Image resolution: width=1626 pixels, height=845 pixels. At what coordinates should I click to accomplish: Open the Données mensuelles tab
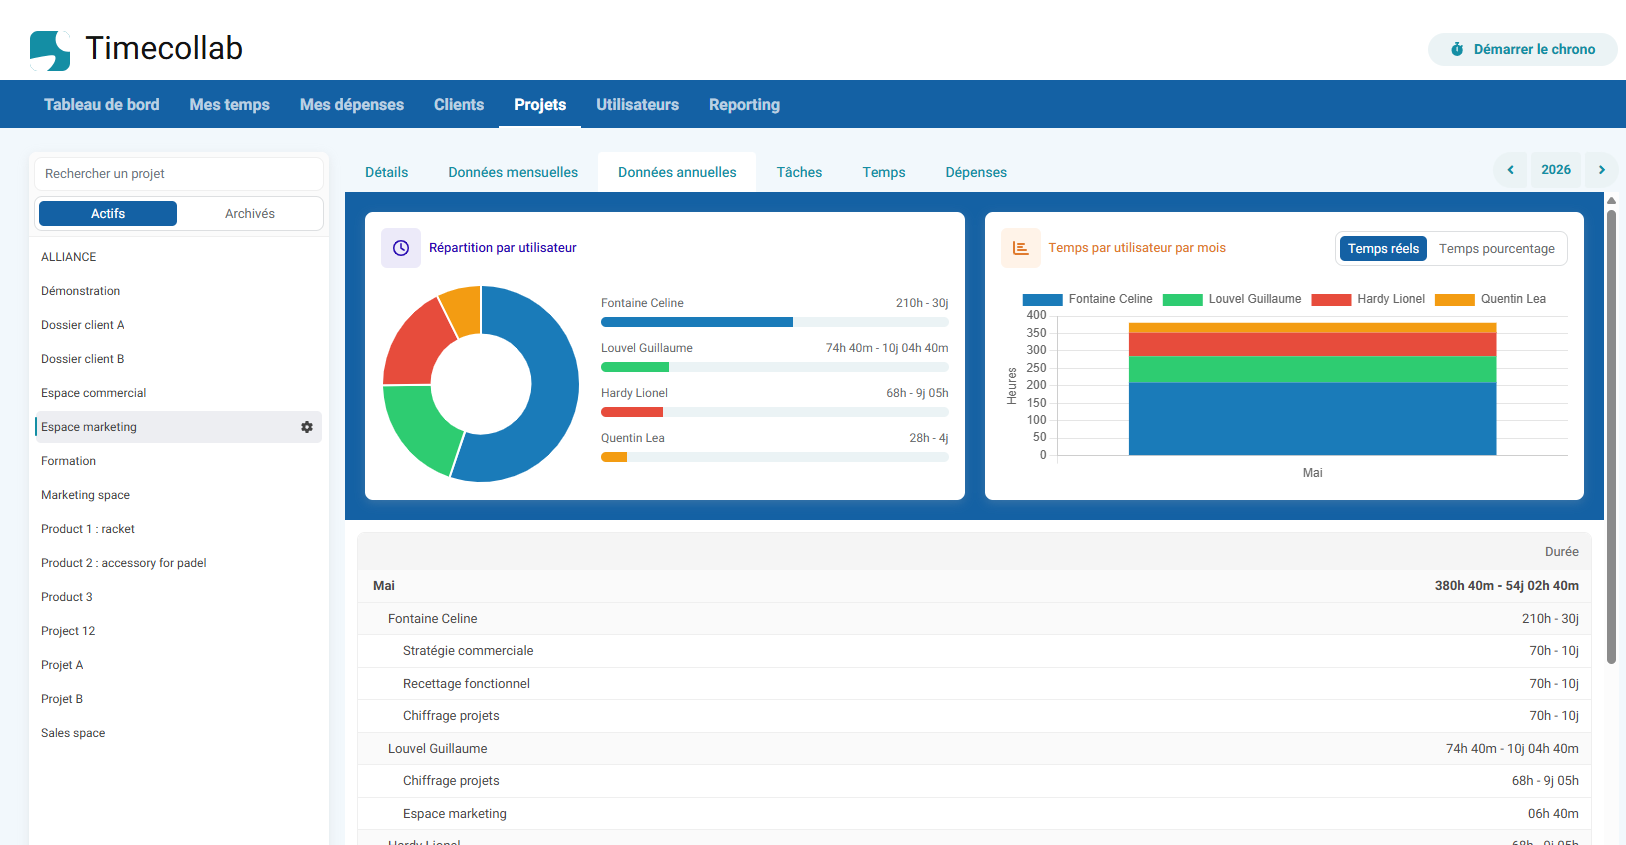pyautogui.click(x=513, y=172)
